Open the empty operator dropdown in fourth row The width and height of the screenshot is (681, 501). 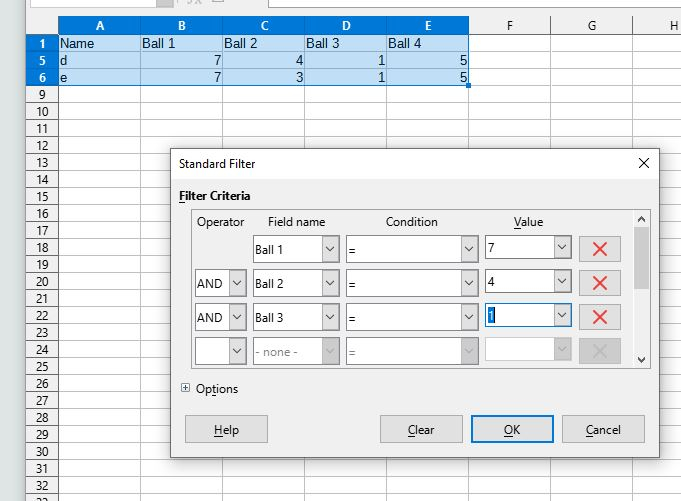point(237,351)
